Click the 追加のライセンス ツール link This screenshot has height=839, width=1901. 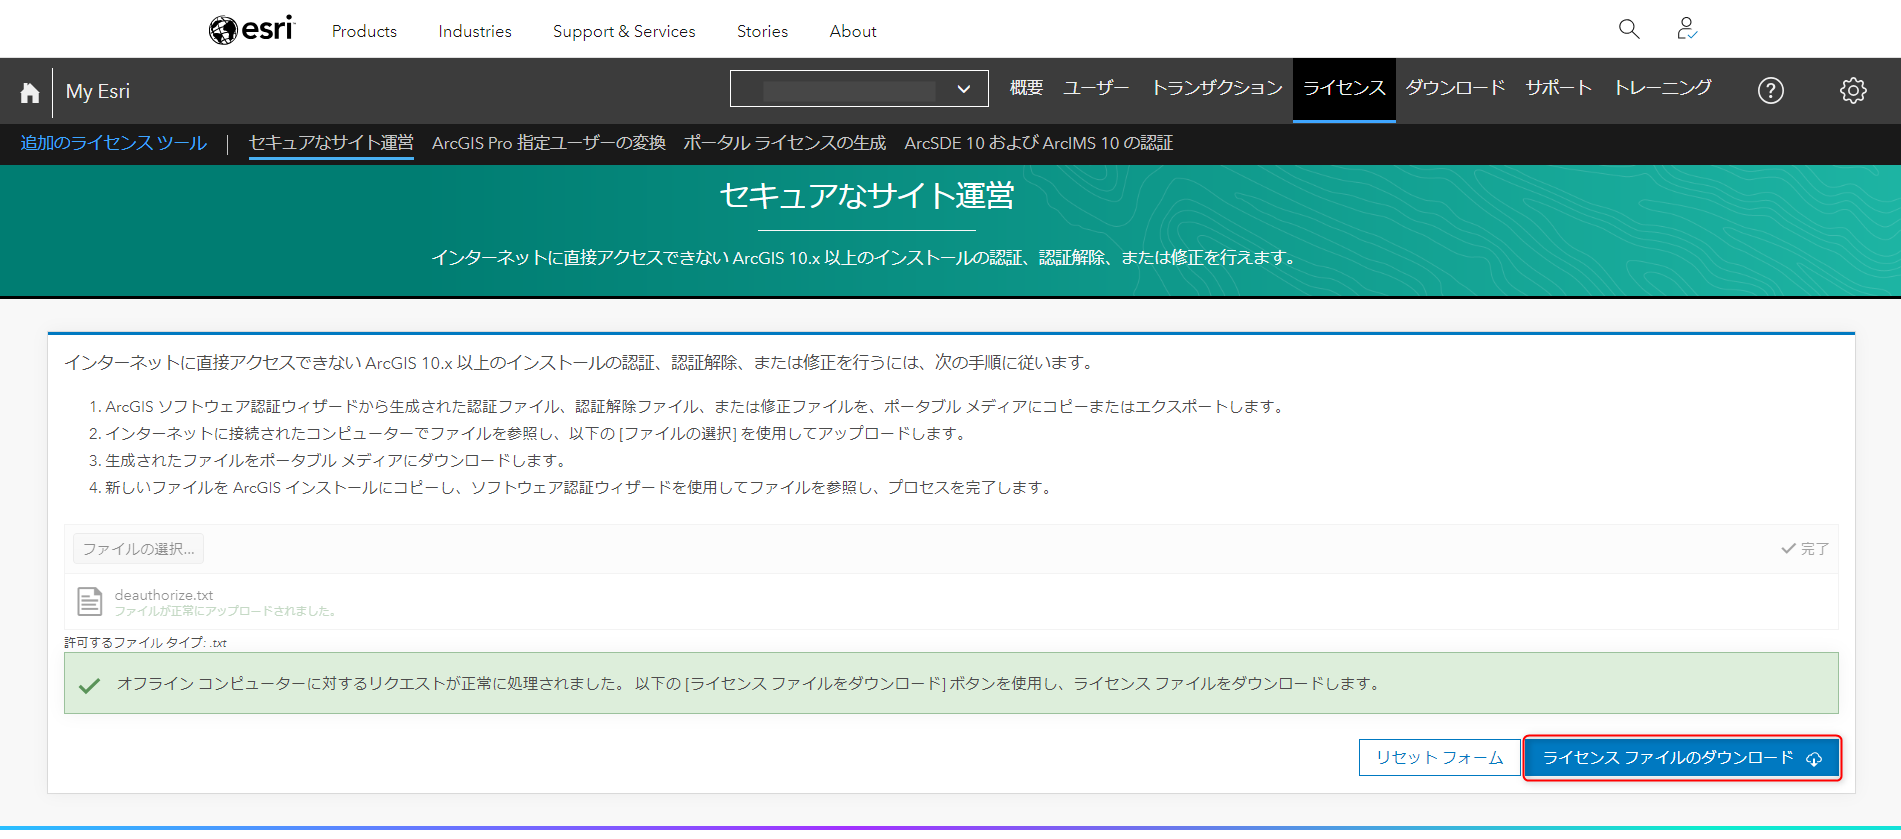click(114, 143)
